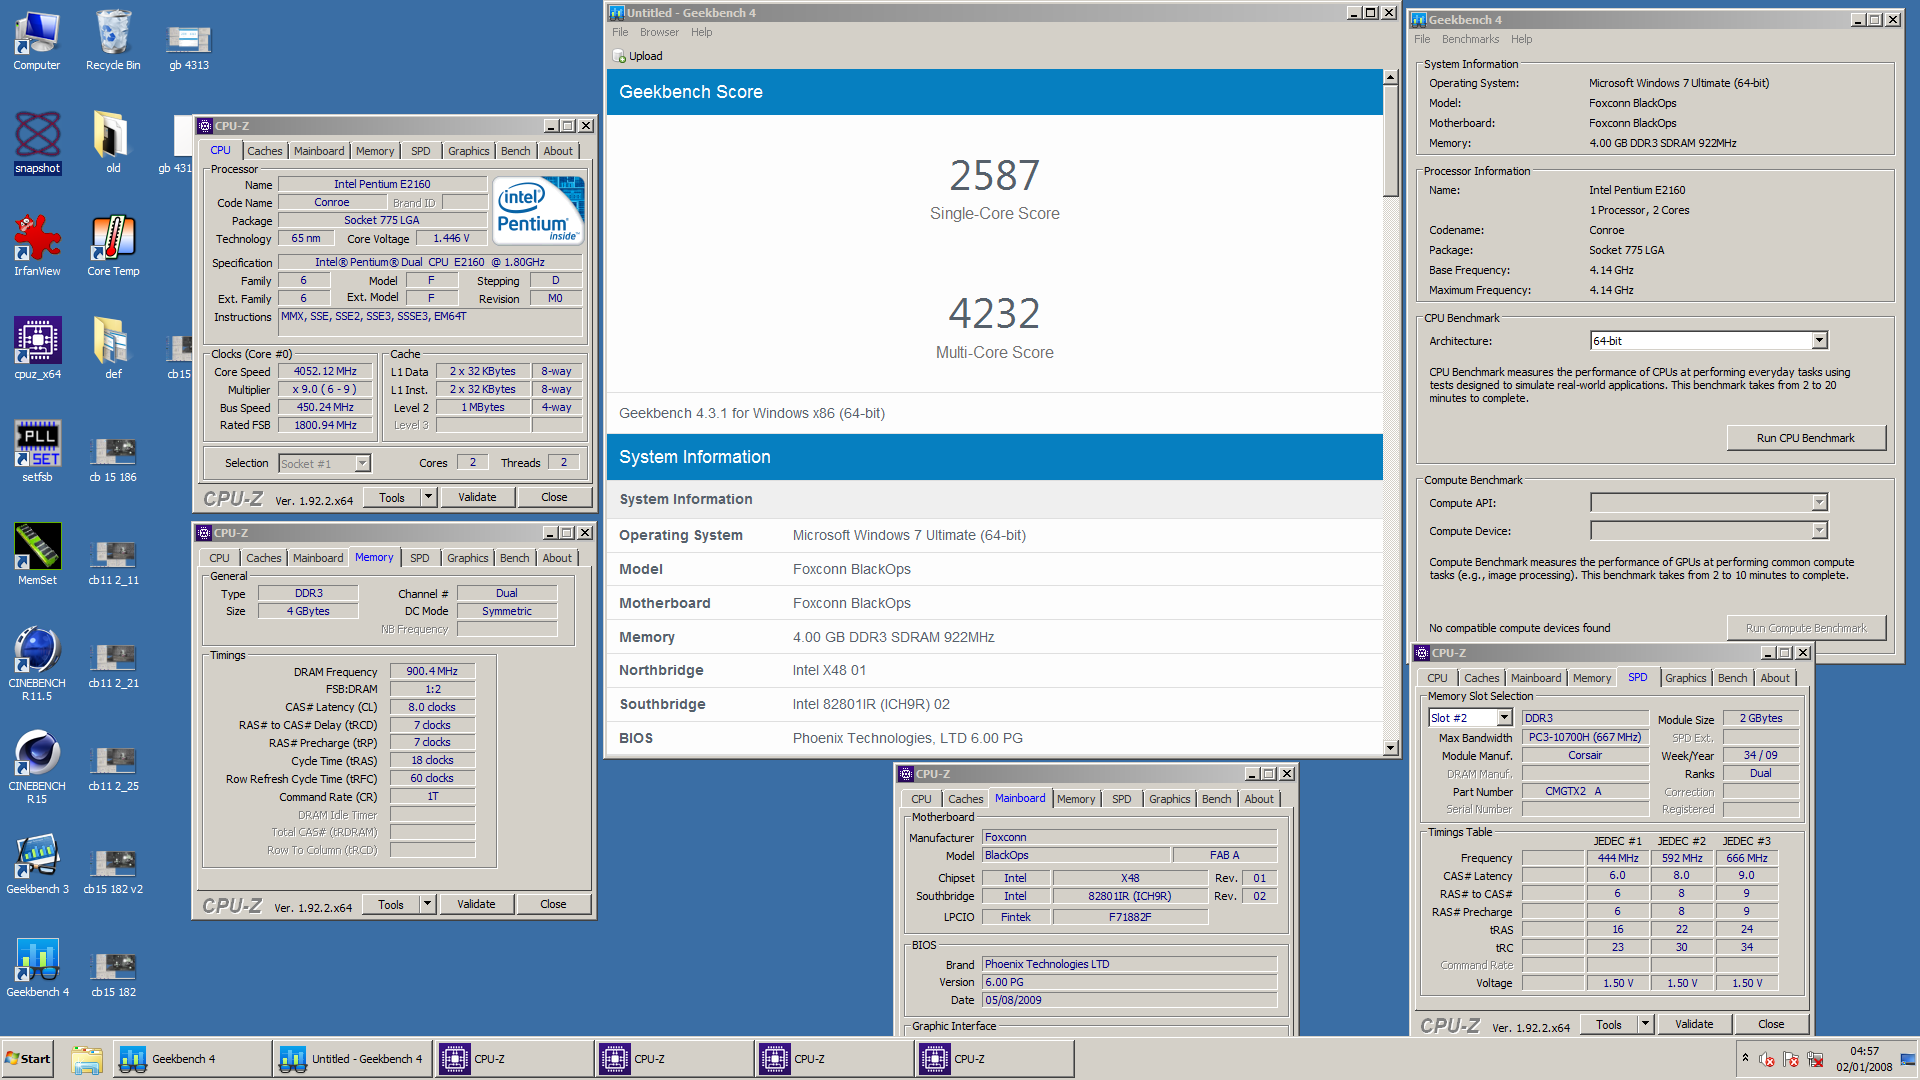Open About tab in SPD CPU-Z window

1775,678
